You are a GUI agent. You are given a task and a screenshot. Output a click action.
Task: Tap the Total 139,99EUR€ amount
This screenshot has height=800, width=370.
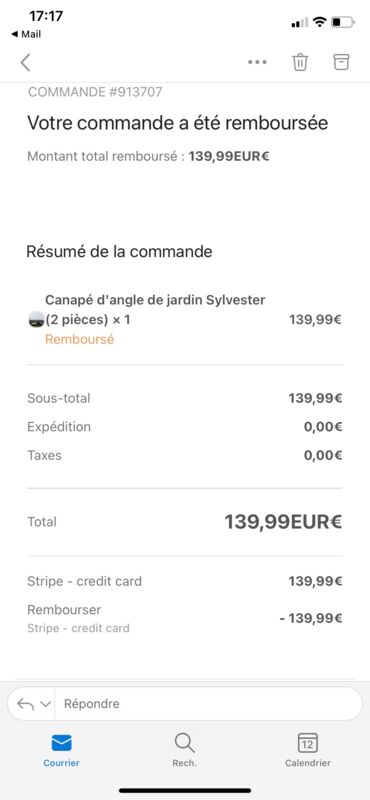[x=283, y=521]
